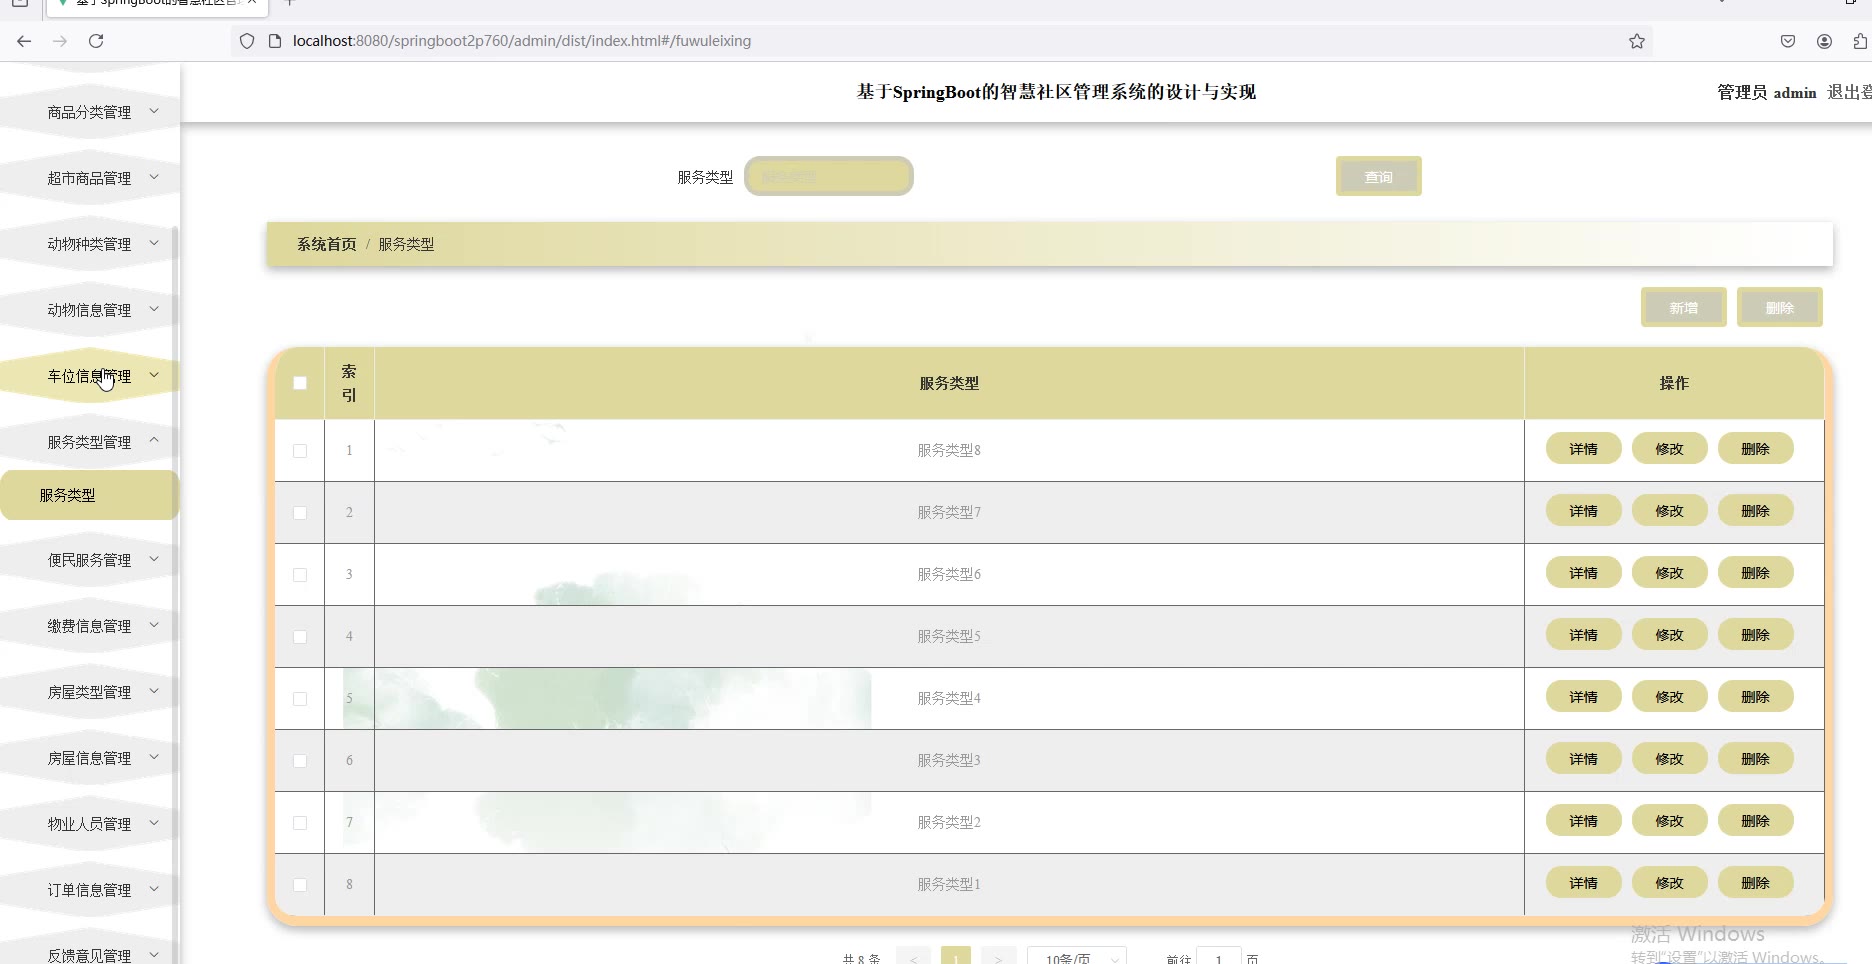Viewport: 1872px width, 964px height.
Task: Check the box for row 服务类型1
Action: click(x=300, y=885)
